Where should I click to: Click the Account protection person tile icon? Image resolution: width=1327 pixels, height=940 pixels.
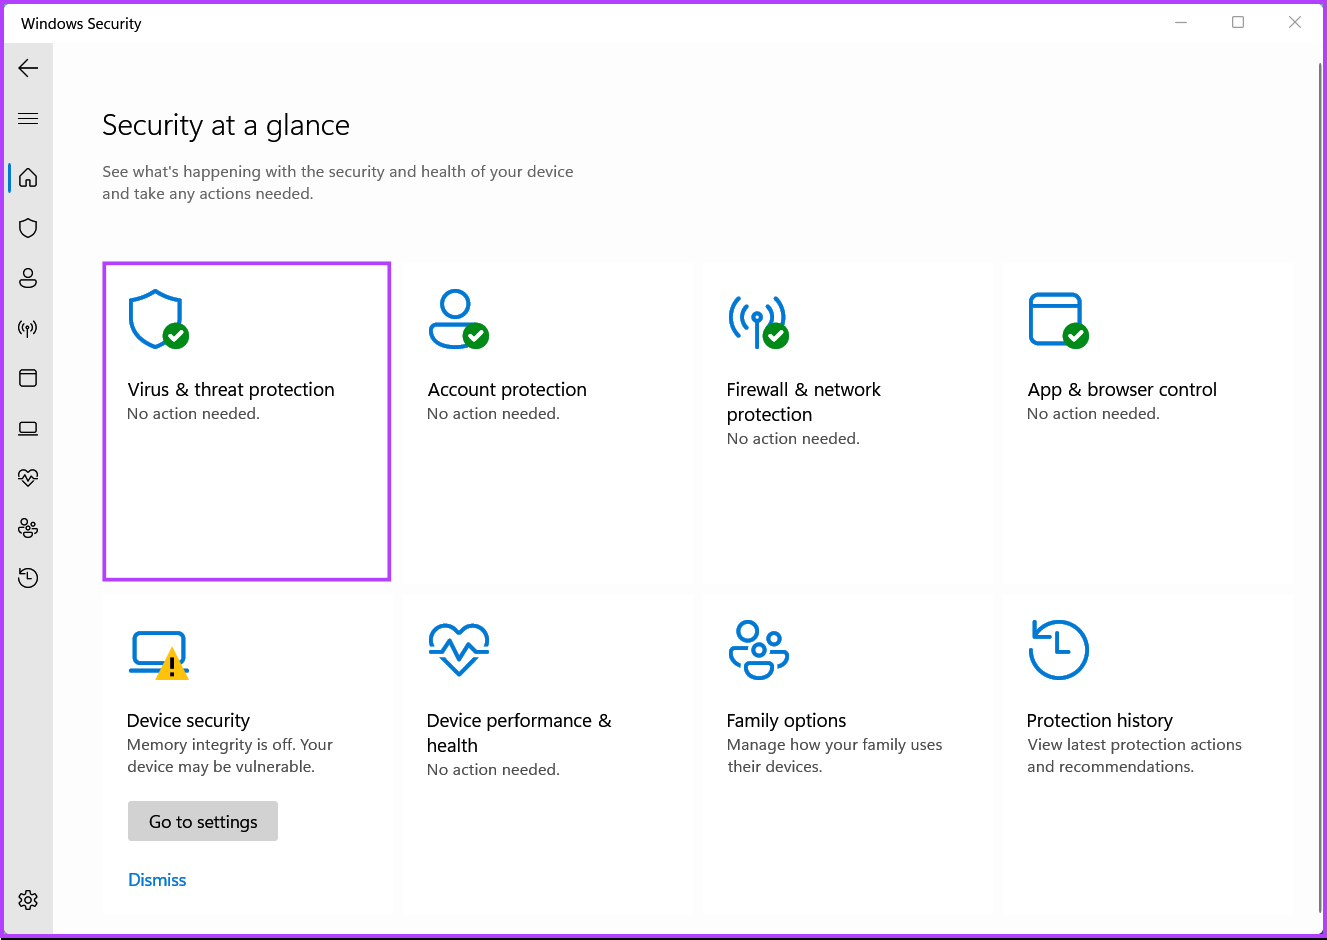click(458, 320)
